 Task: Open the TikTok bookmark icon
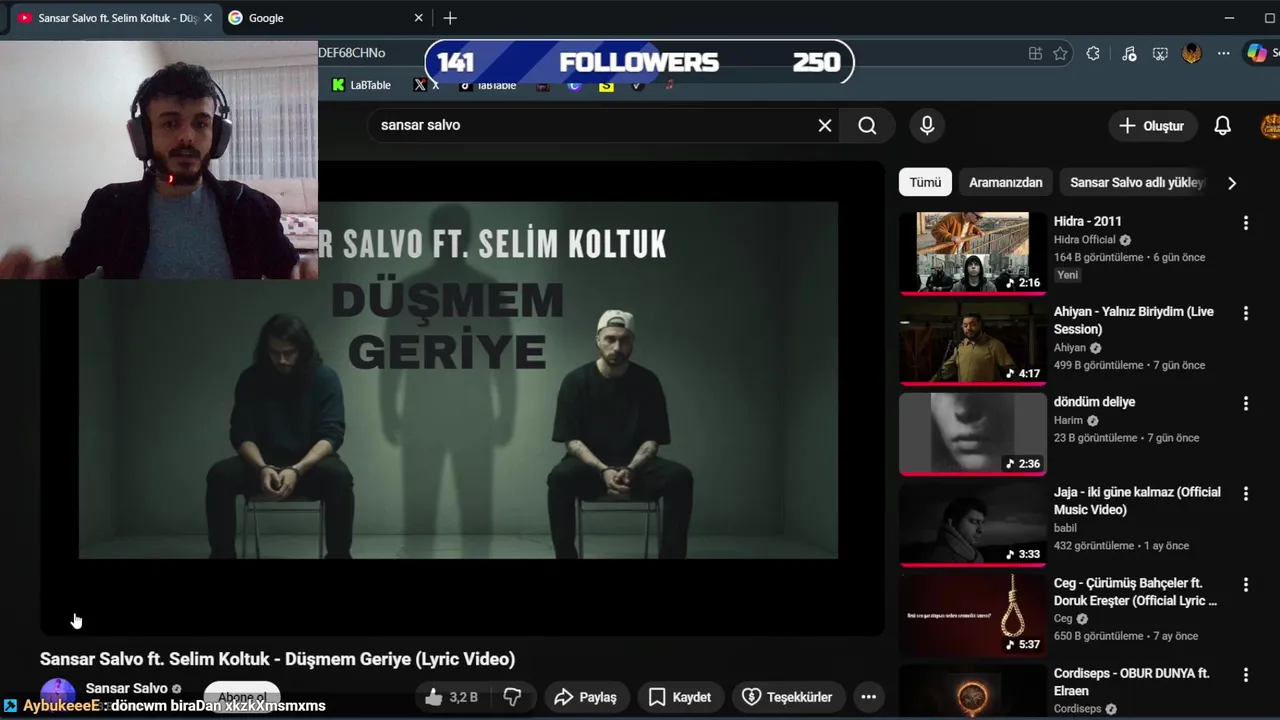pyautogui.click(x=465, y=86)
